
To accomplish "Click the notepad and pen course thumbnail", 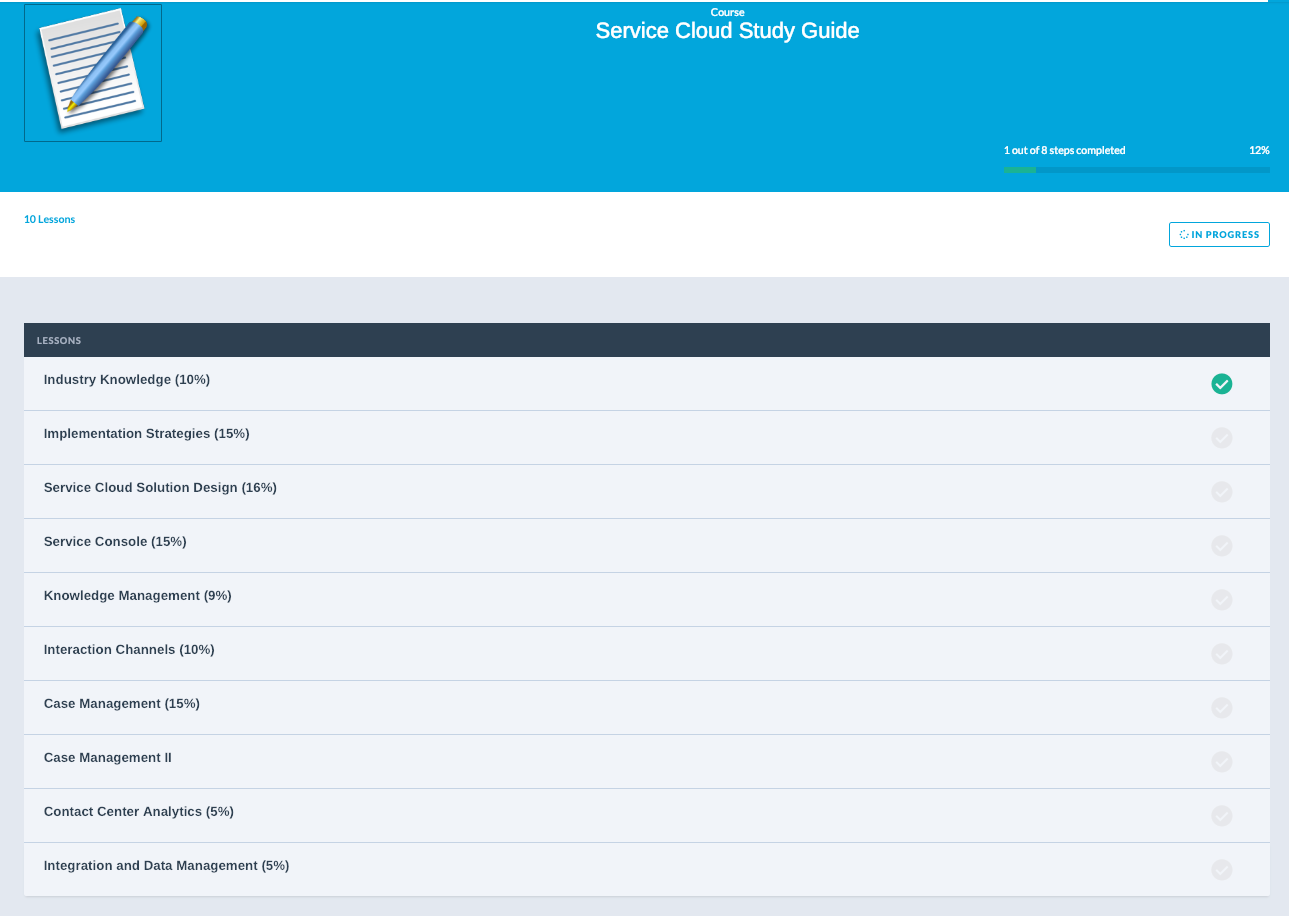I will pyautogui.click(x=93, y=73).
